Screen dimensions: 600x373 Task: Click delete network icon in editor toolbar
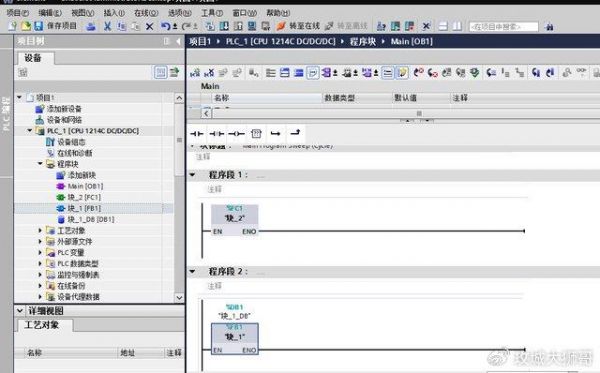pos(209,72)
